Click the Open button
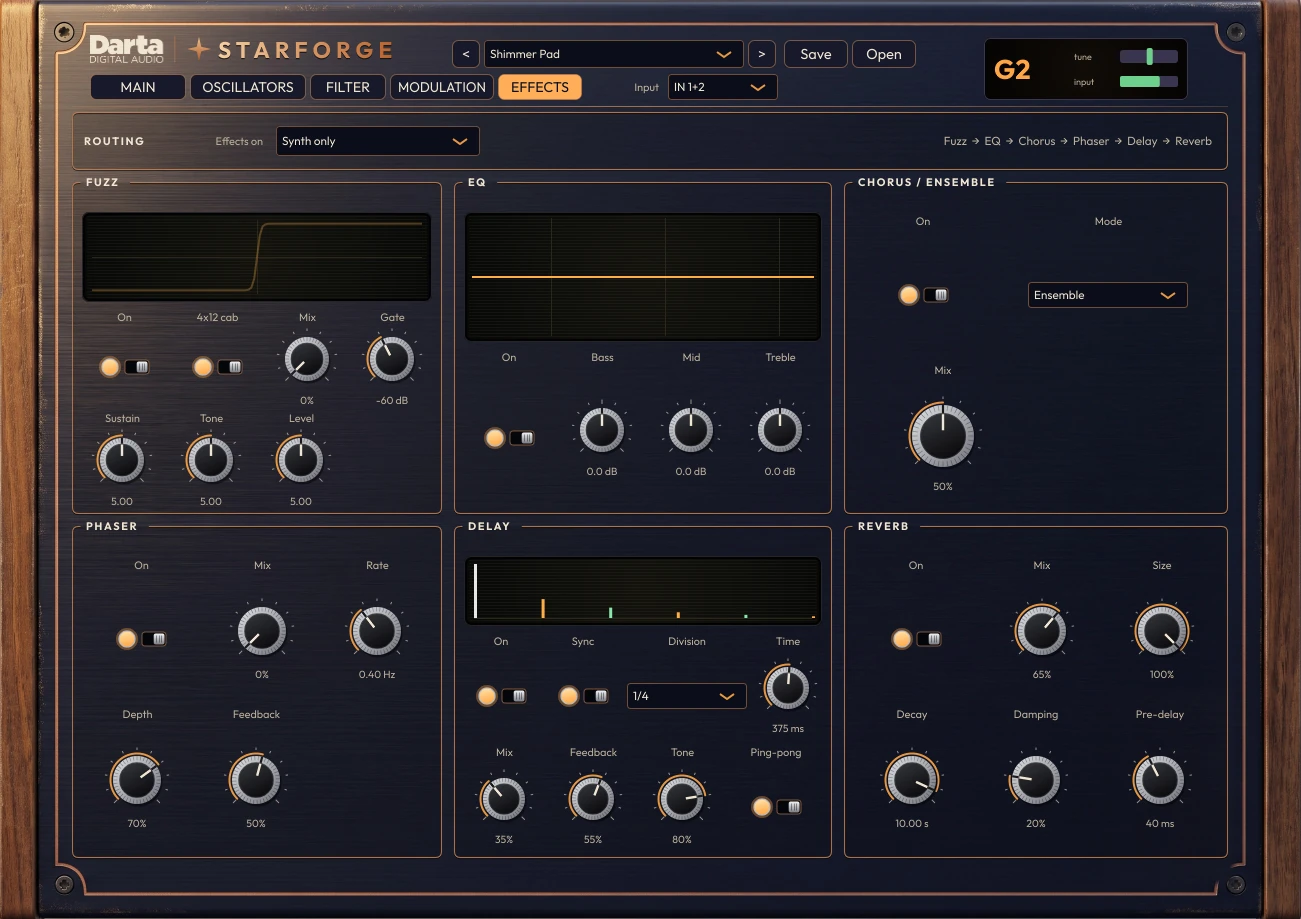 point(884,54)
